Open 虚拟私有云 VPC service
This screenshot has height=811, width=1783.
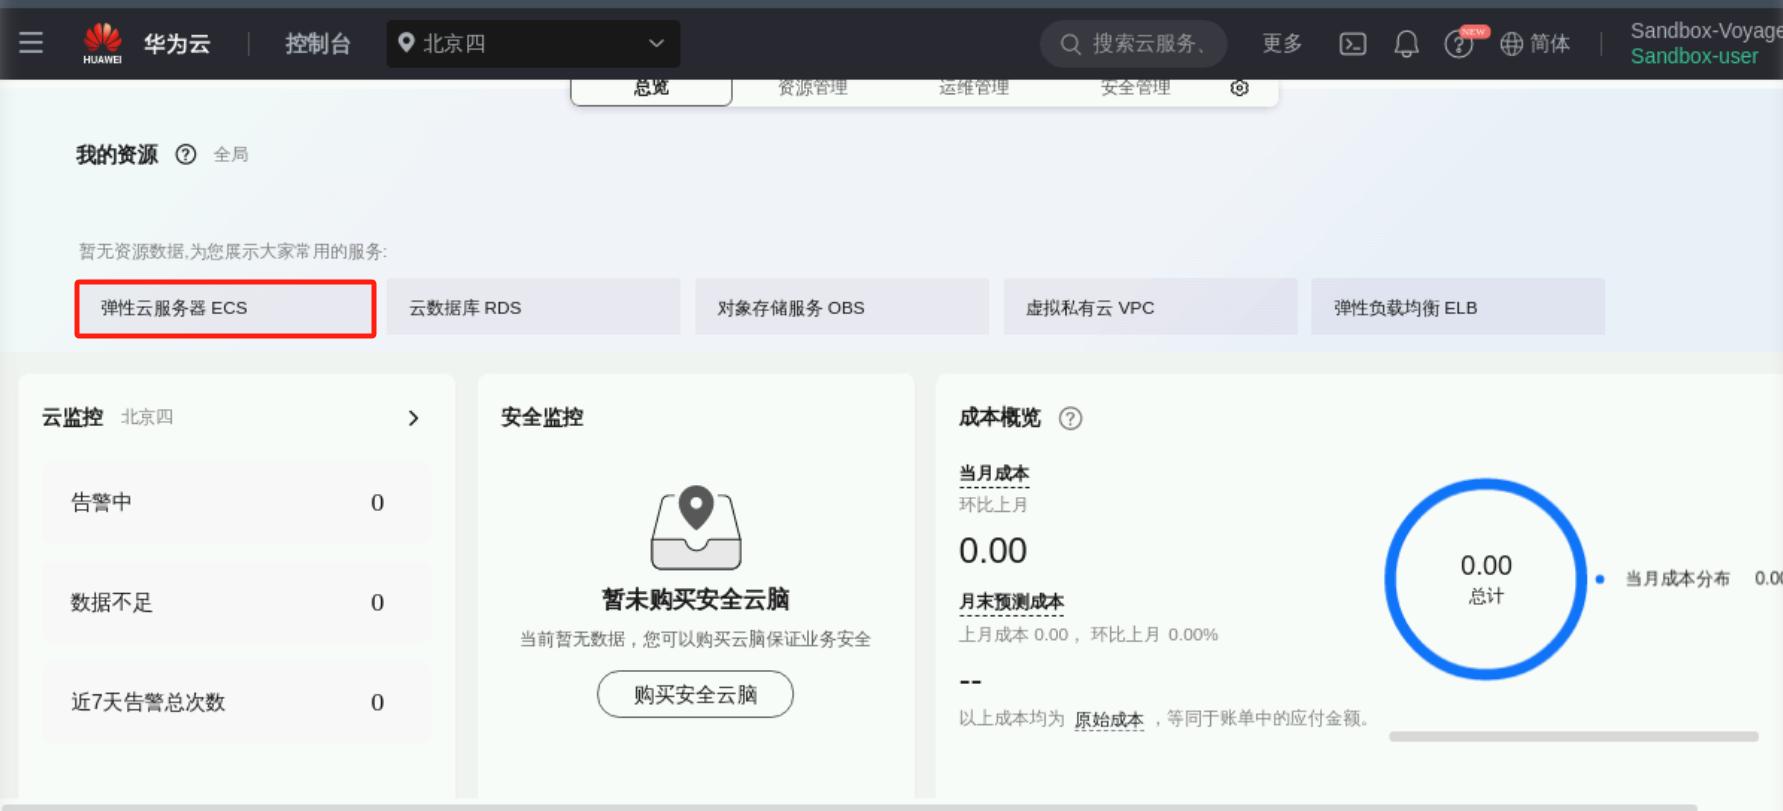1150,308
